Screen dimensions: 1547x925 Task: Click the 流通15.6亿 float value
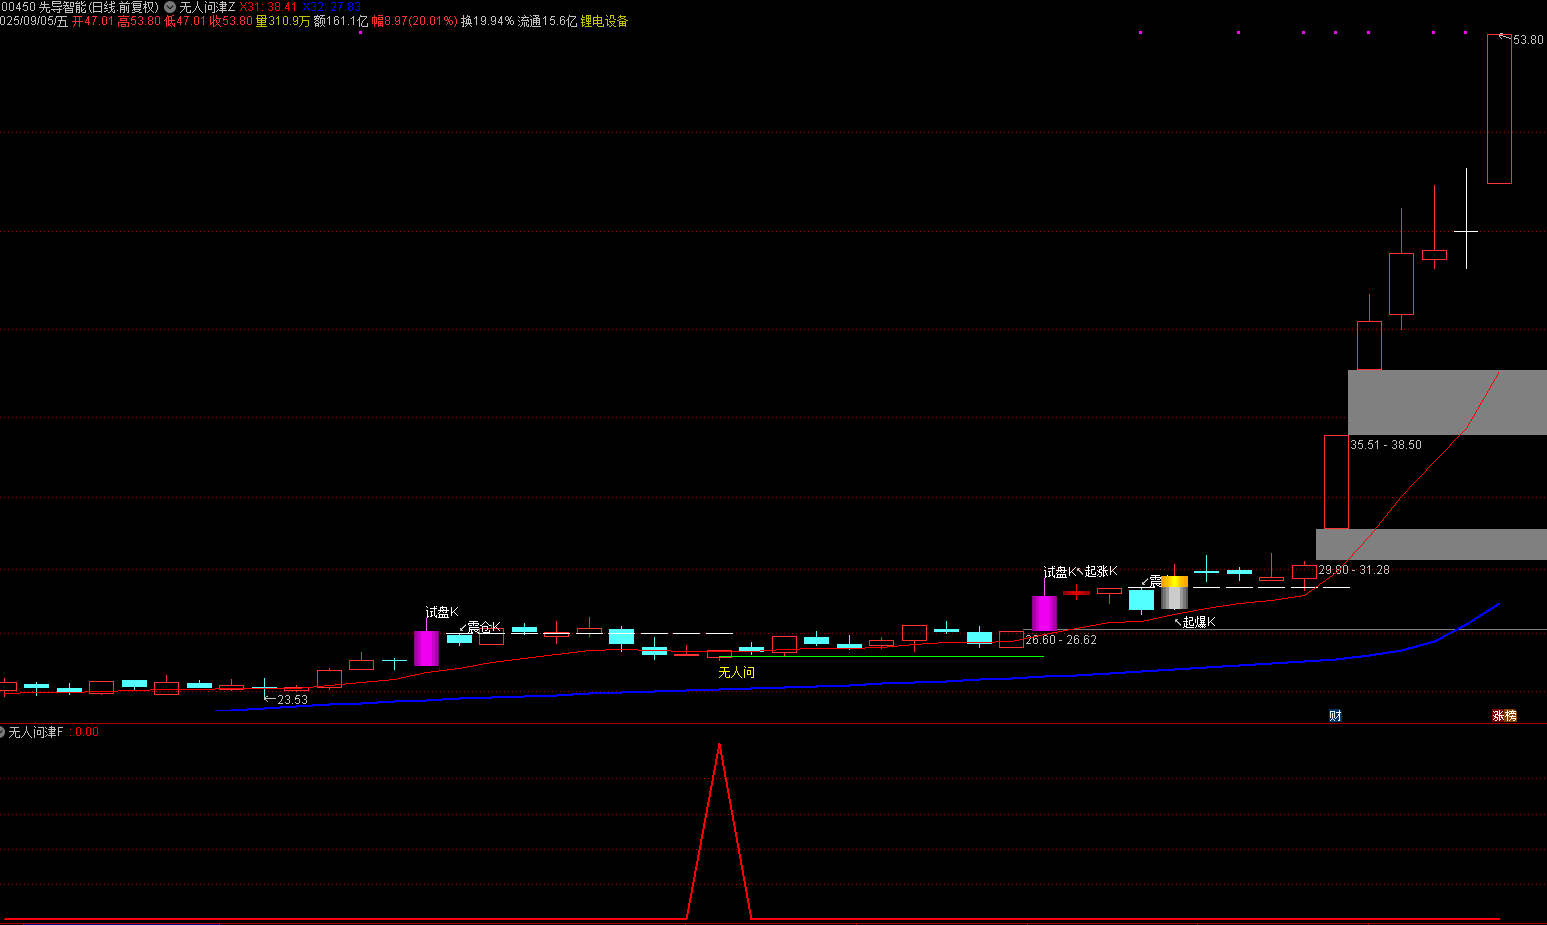(547, 21)
